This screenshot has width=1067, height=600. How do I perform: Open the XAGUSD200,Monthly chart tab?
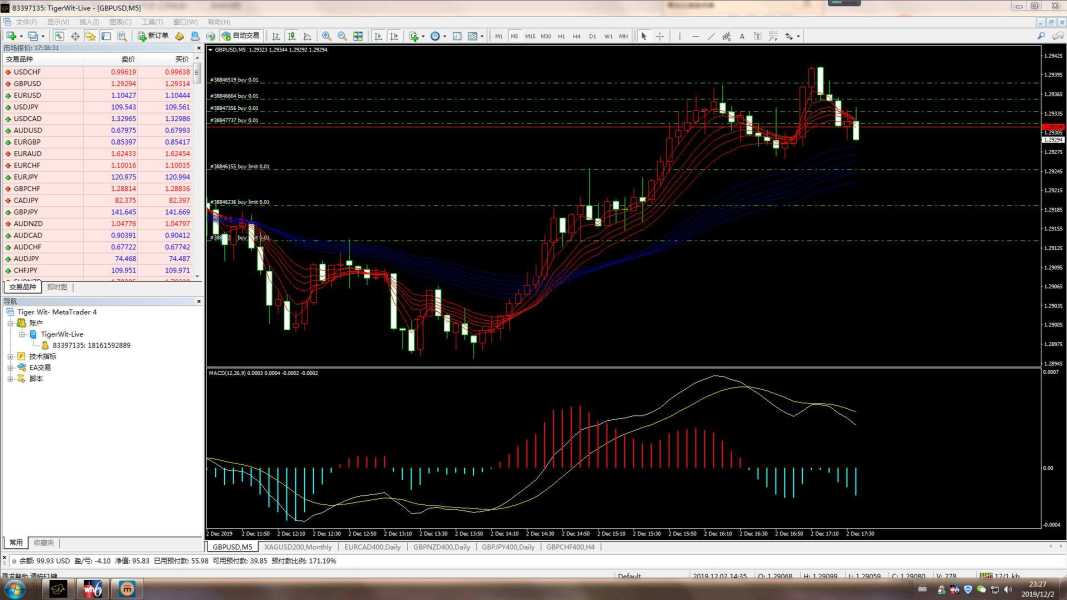[x=298, y=547]
